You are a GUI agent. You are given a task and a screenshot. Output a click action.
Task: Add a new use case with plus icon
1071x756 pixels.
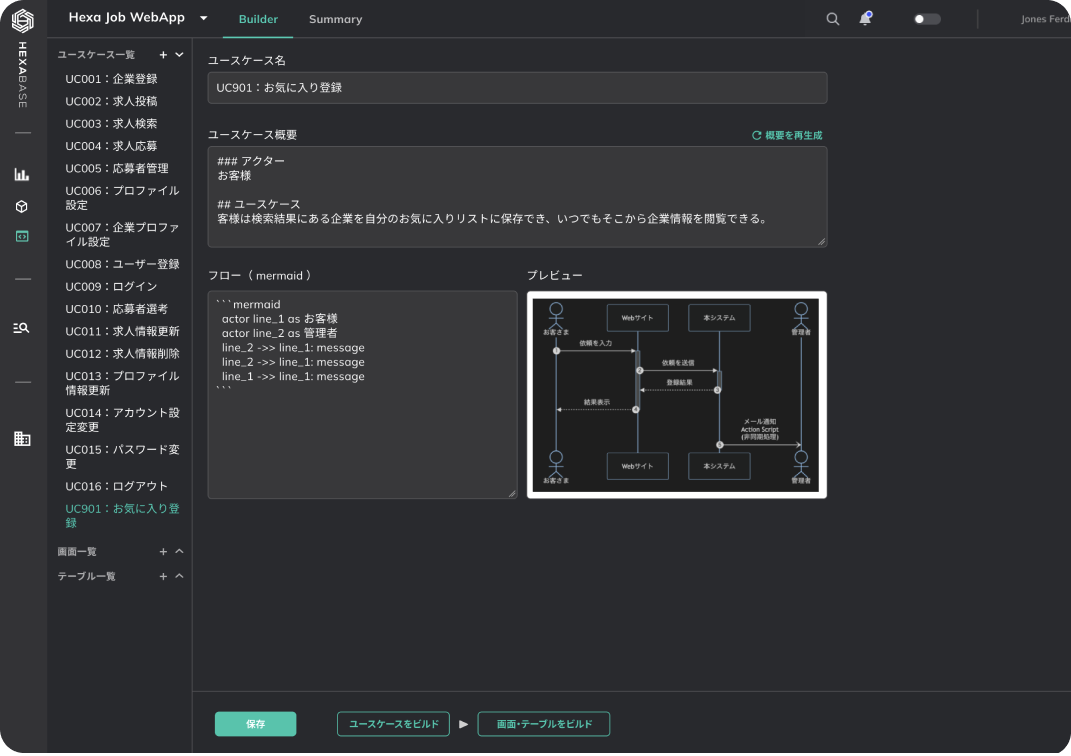point(163,55)
